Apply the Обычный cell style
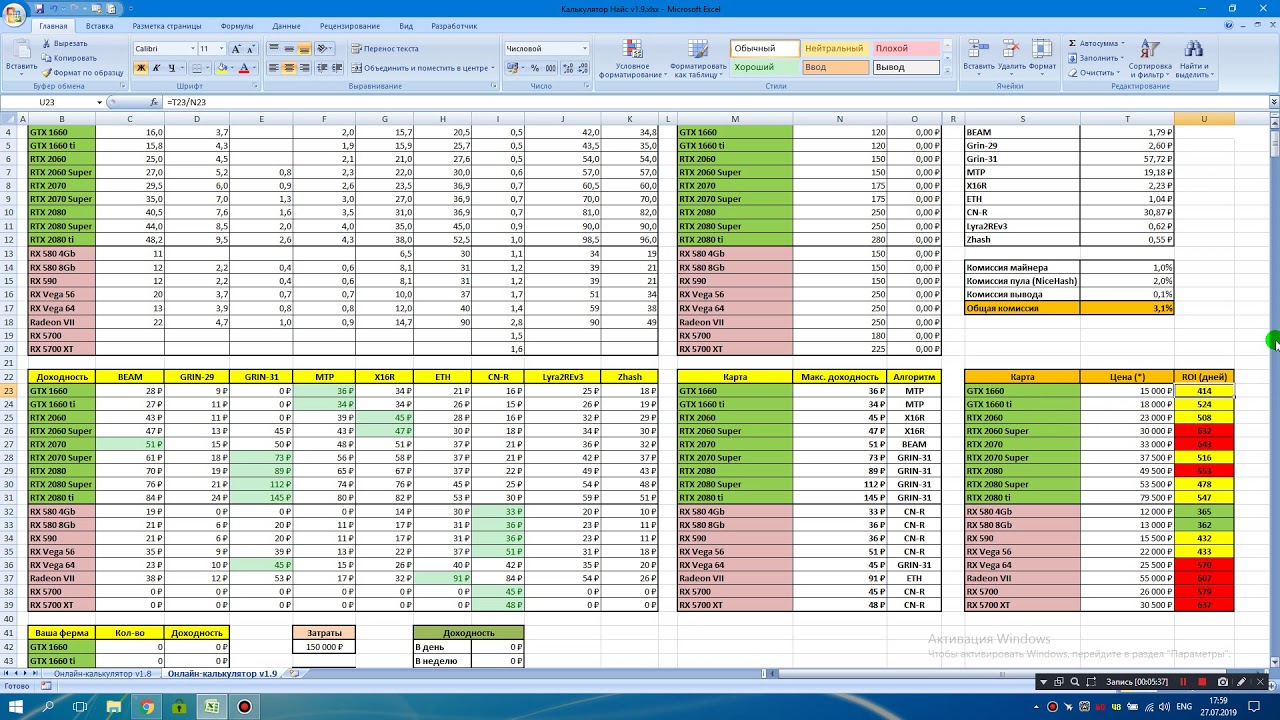This screenshot has height=720, width=1280. (x=765, y=48)
